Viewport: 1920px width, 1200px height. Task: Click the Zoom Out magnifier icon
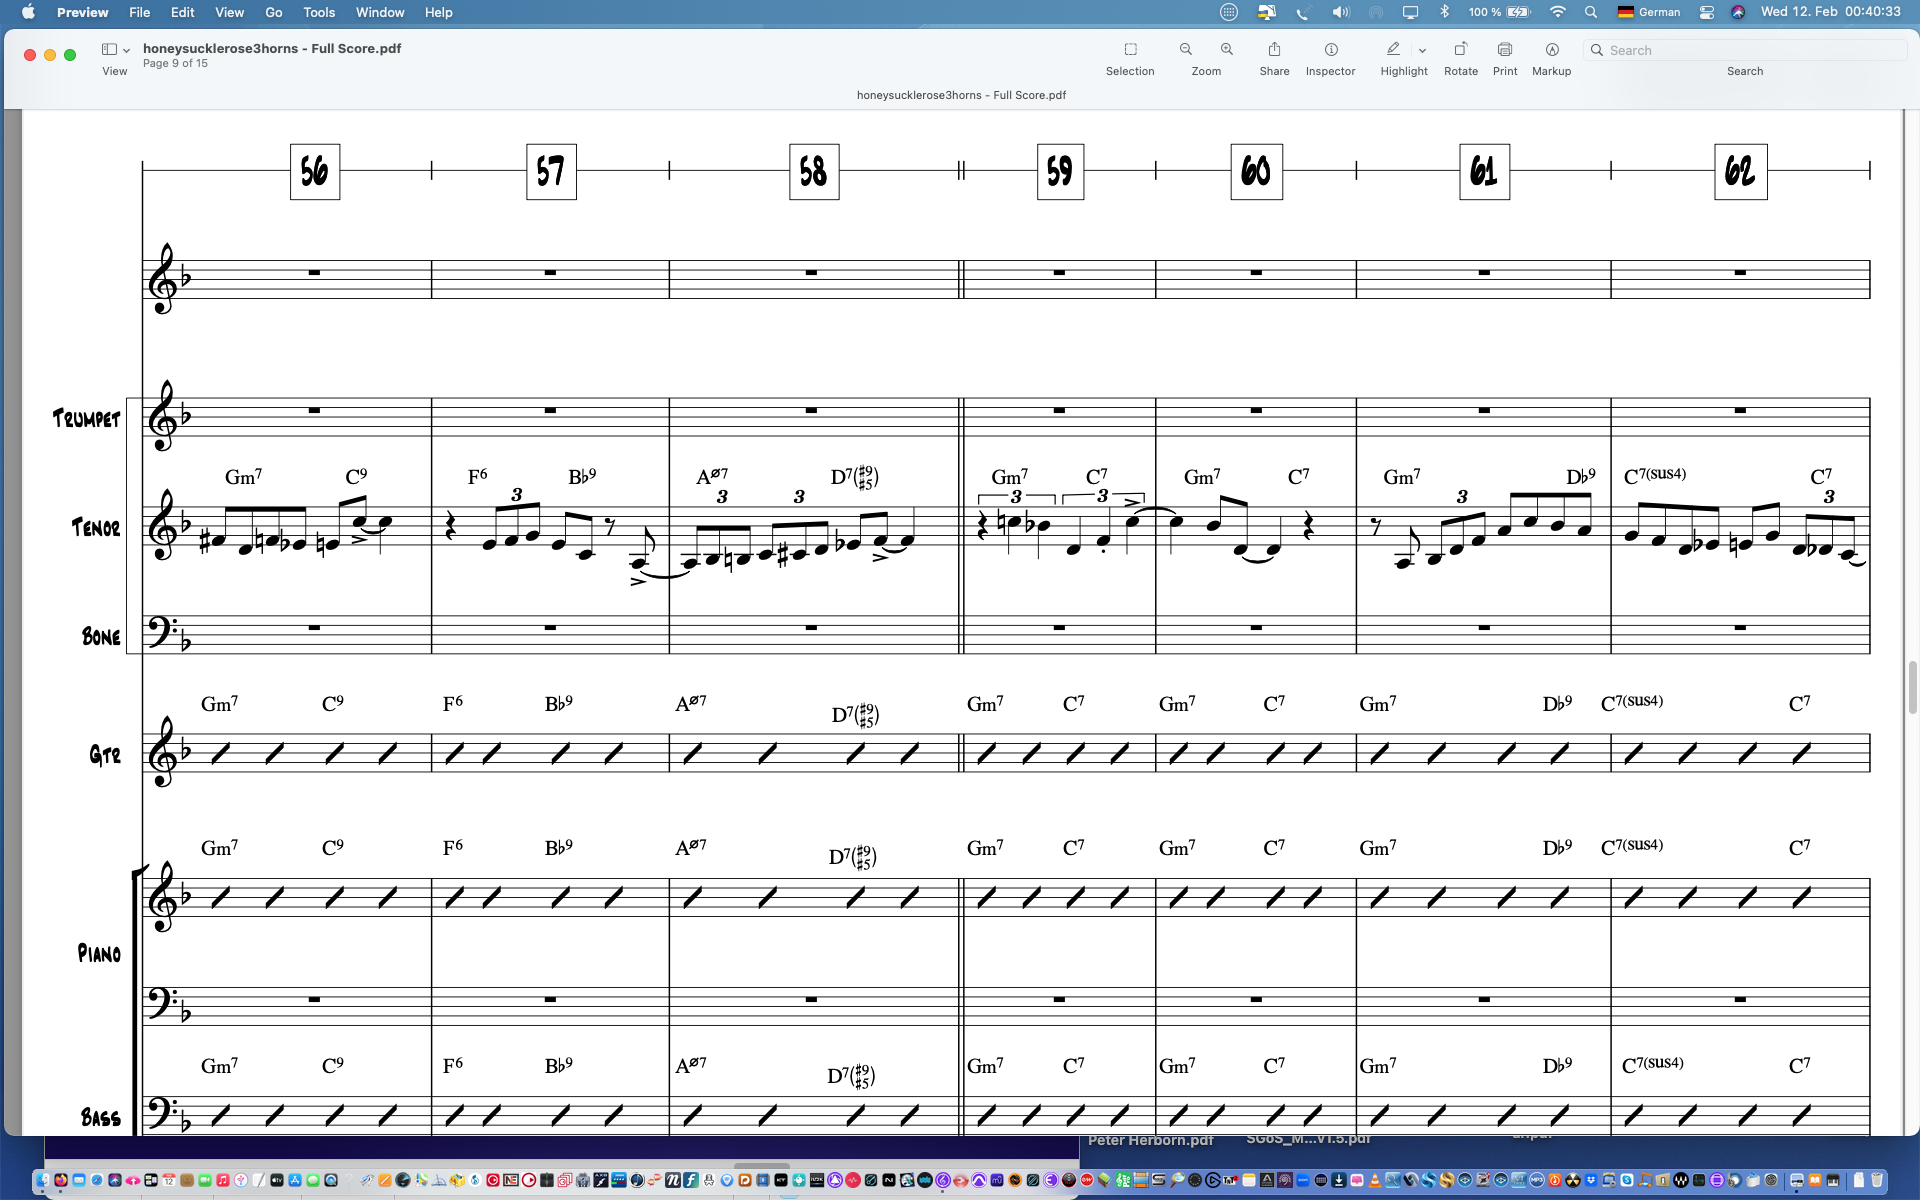click(1185, 50)
